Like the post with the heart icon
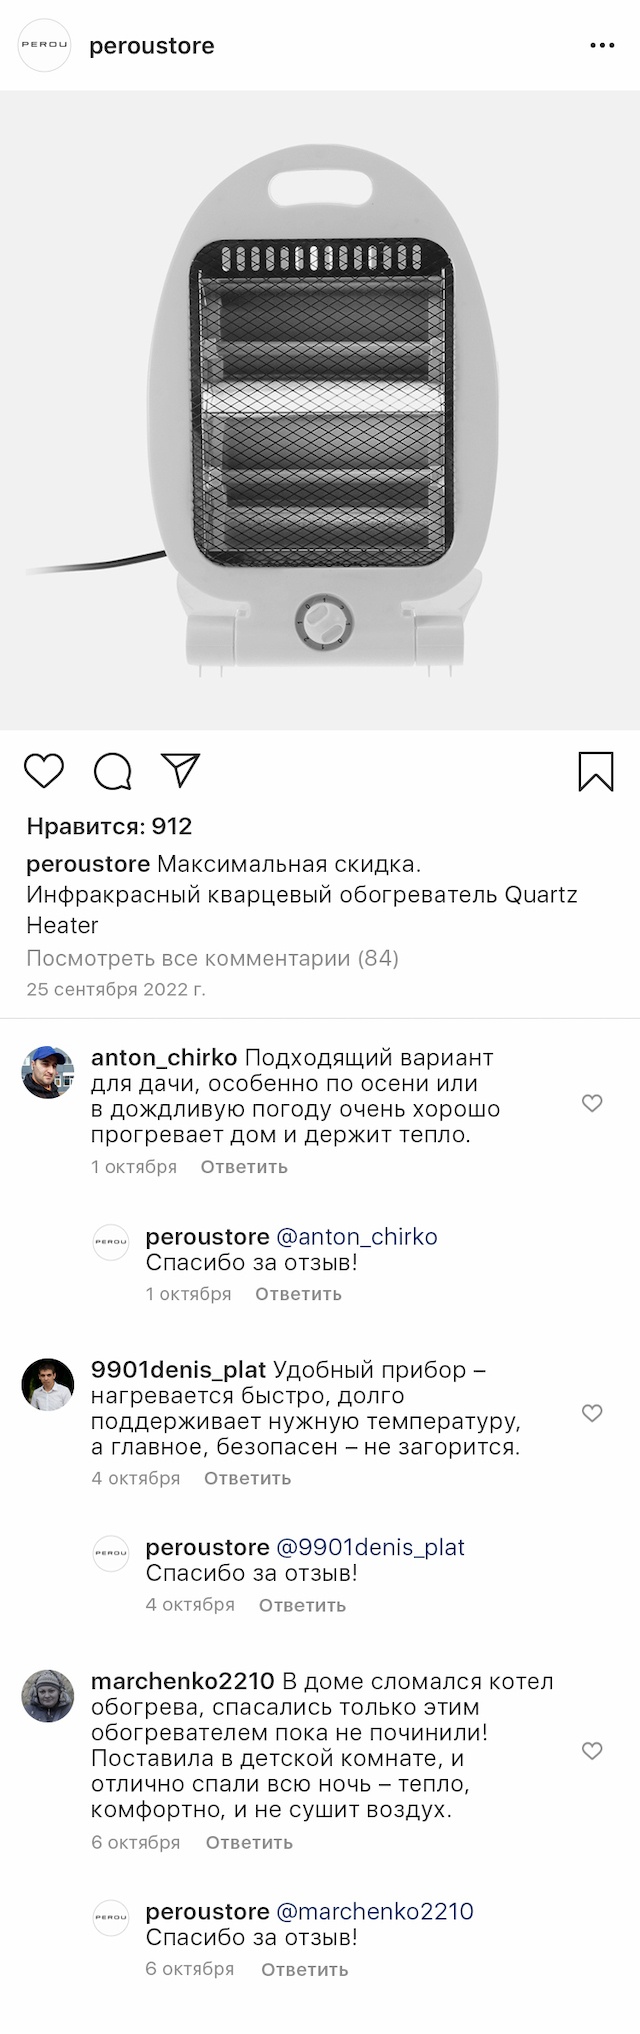 44,771
